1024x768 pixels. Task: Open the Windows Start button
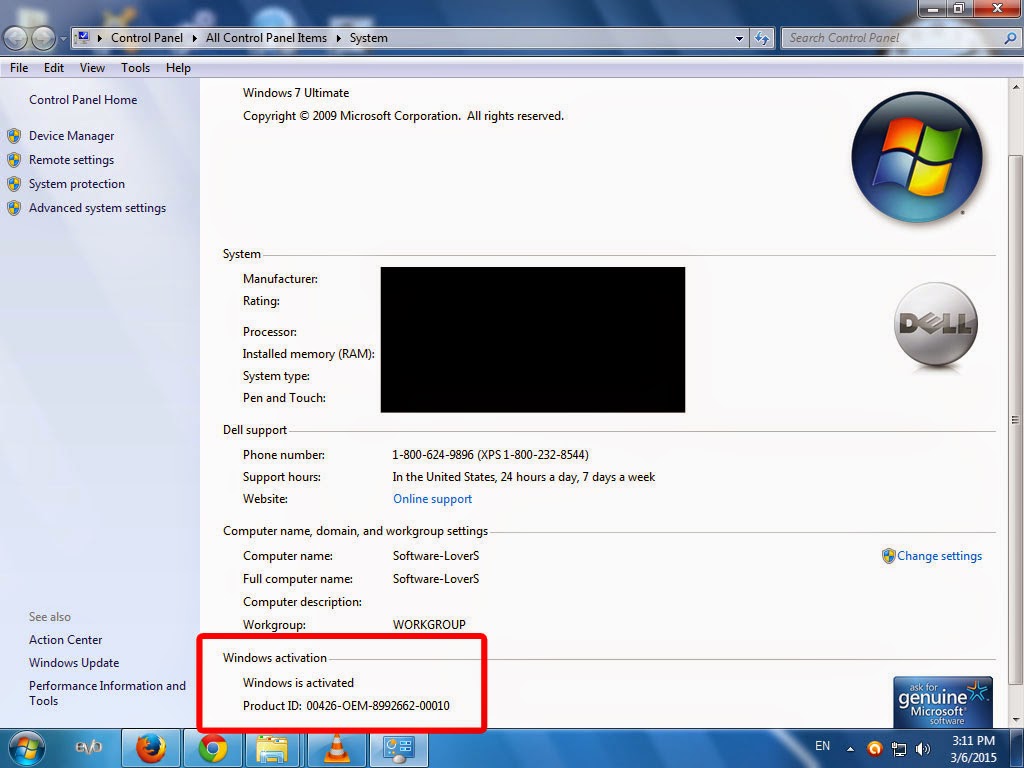pos(26,748)
